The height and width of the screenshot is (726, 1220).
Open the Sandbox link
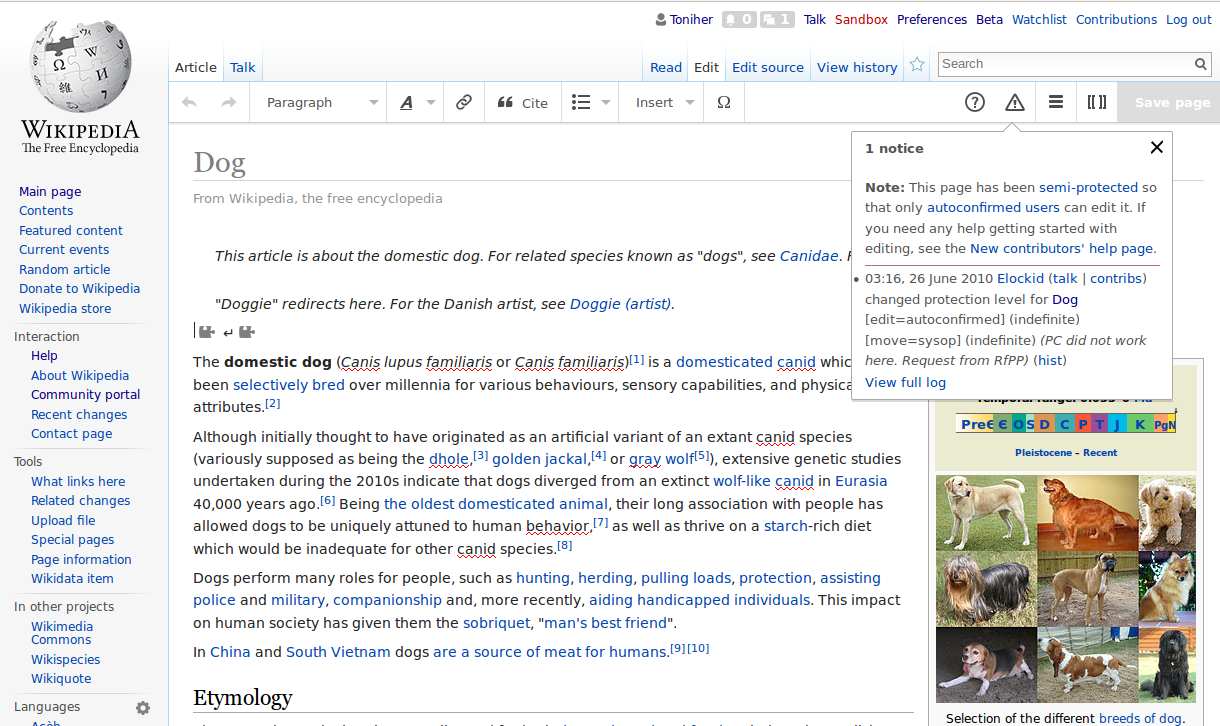pyautogui.click(x=861, y=19)
